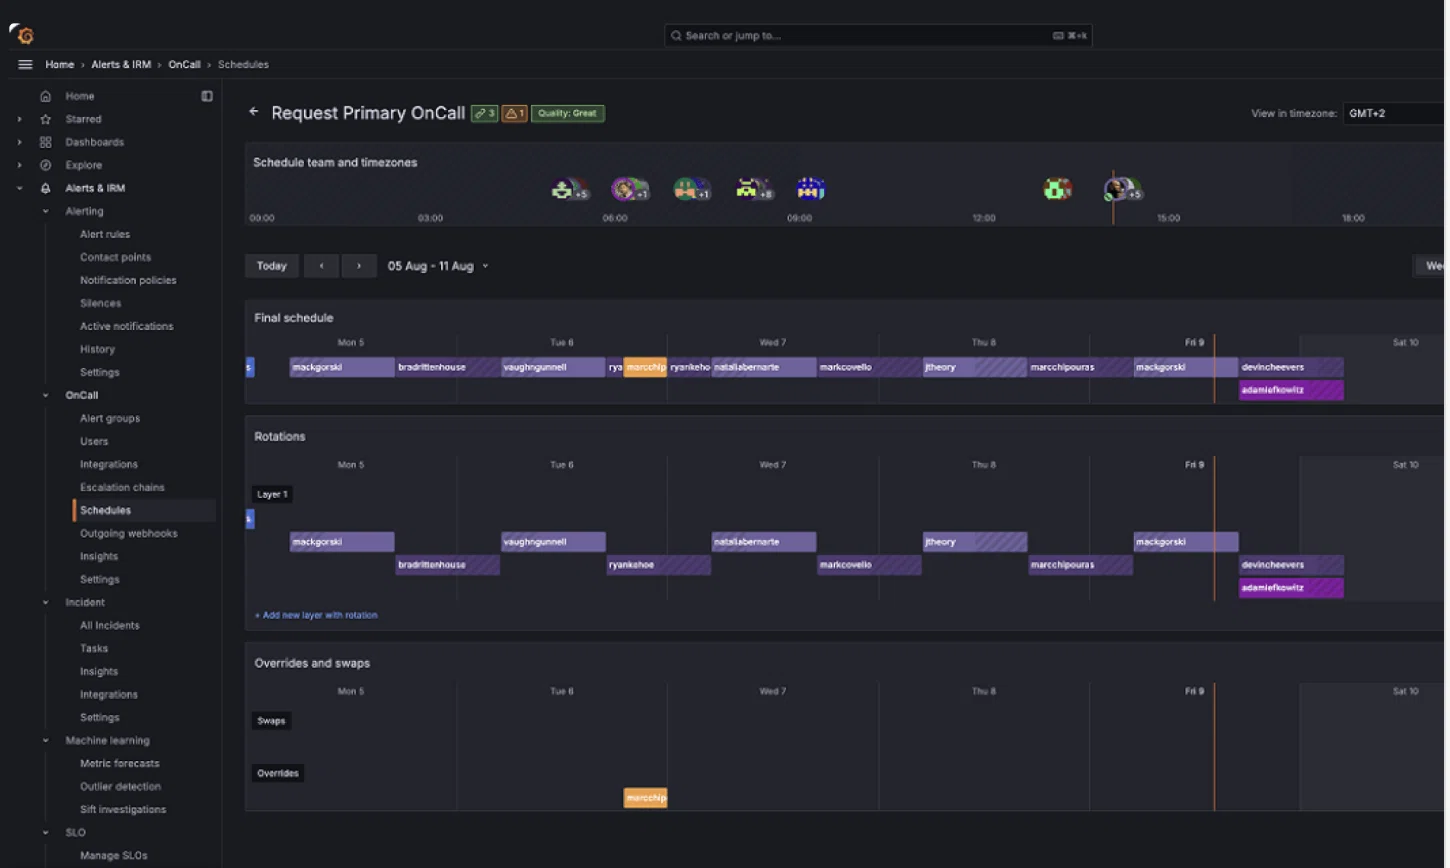Open Alert rules in sidebar
This screenshot has width=1450, height=868.
coord(105,234)
